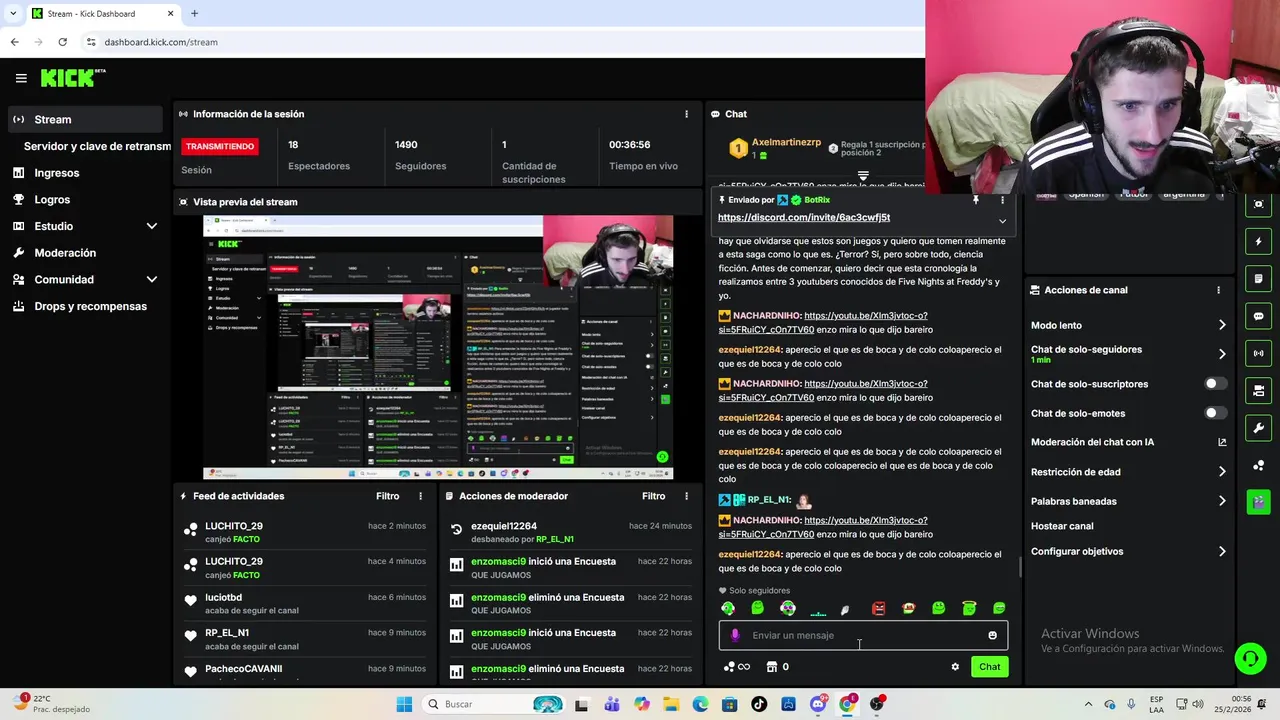Viewport: 1280px width, 720px height.
Task: Click microphone icon in chat message box
Action: coord(735,635)
